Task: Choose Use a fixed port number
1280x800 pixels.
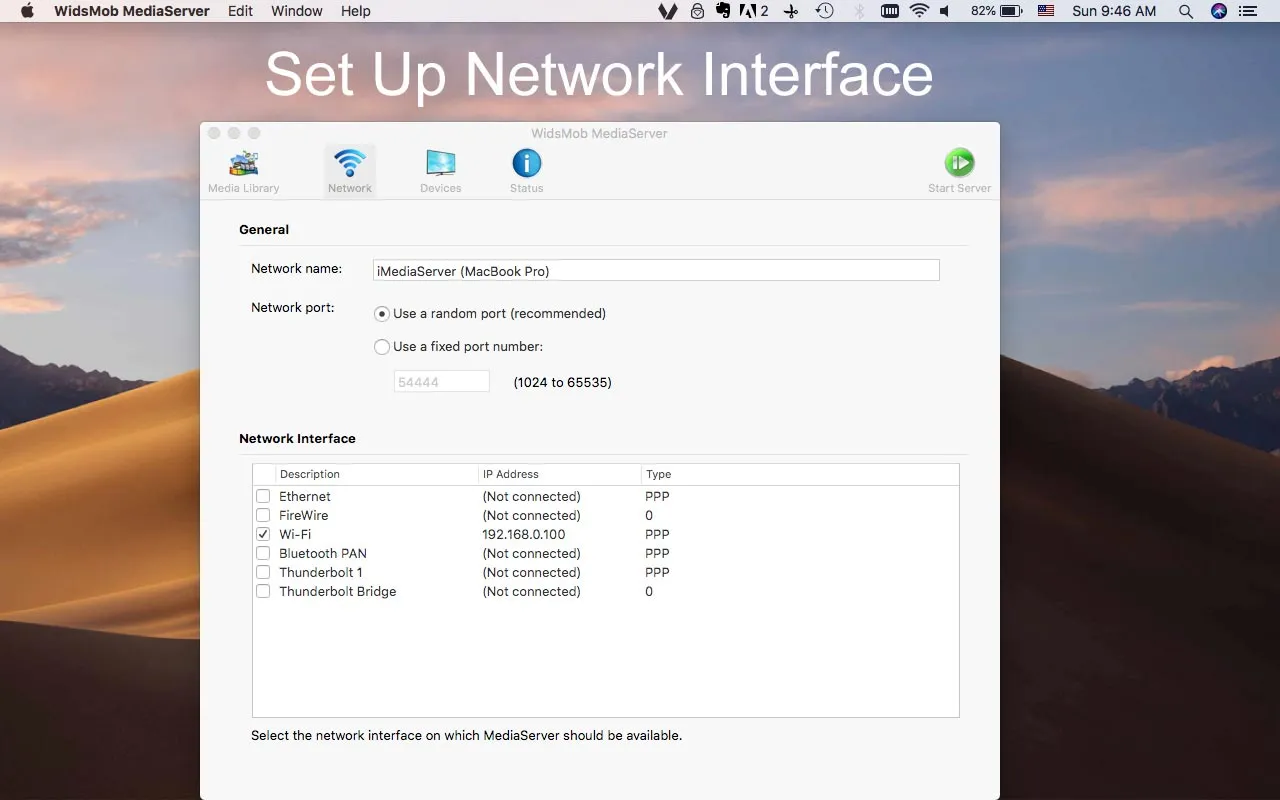Action: click(382, 347)
